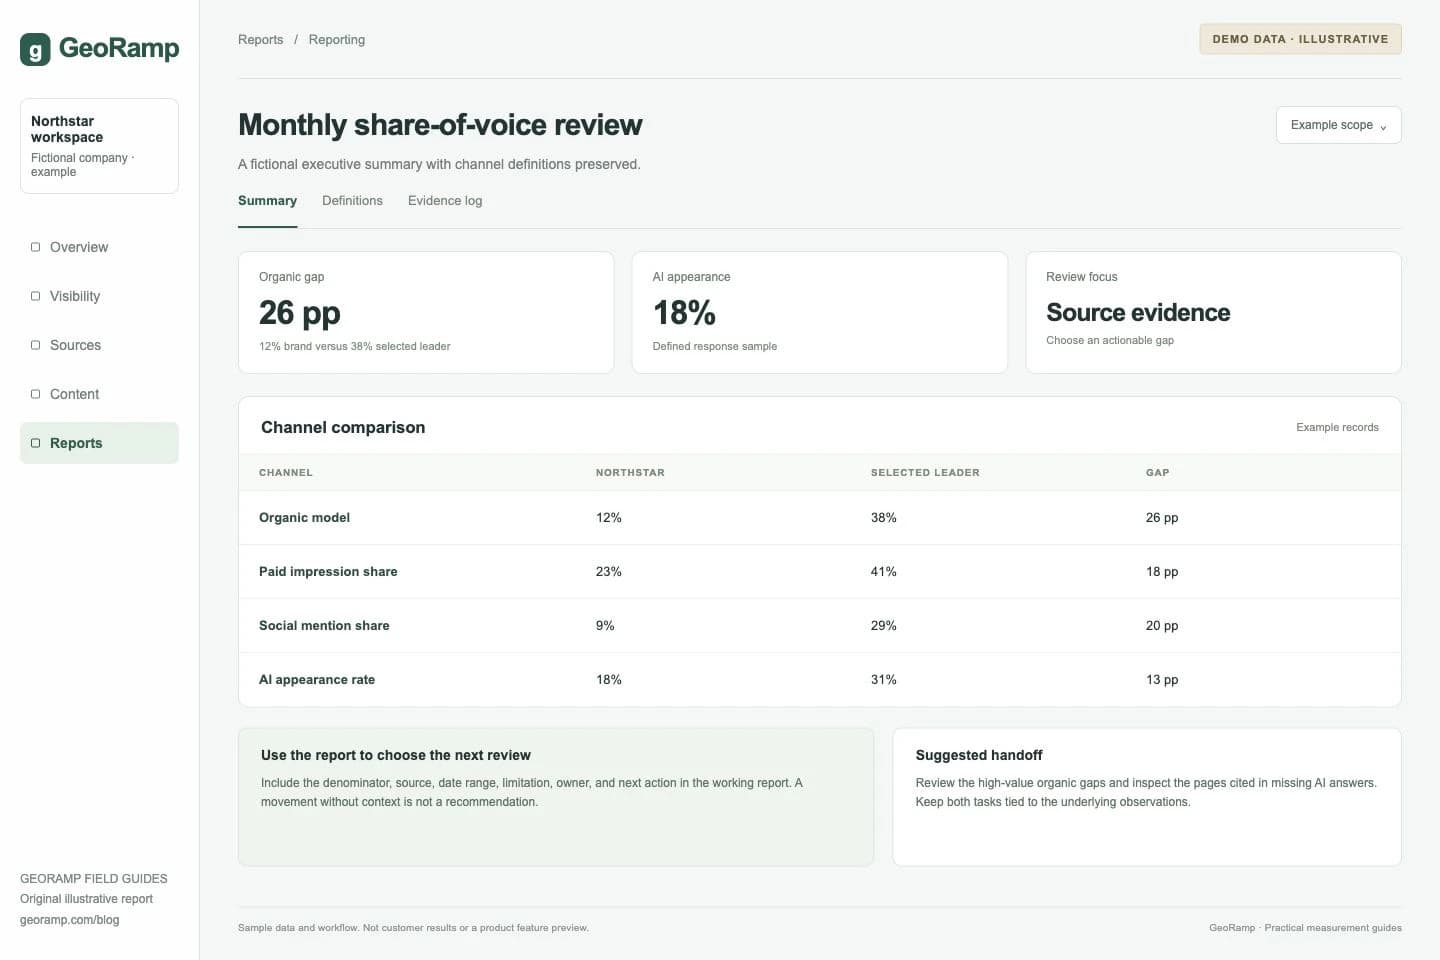Click the Example records label

[x=1337, y=427]
